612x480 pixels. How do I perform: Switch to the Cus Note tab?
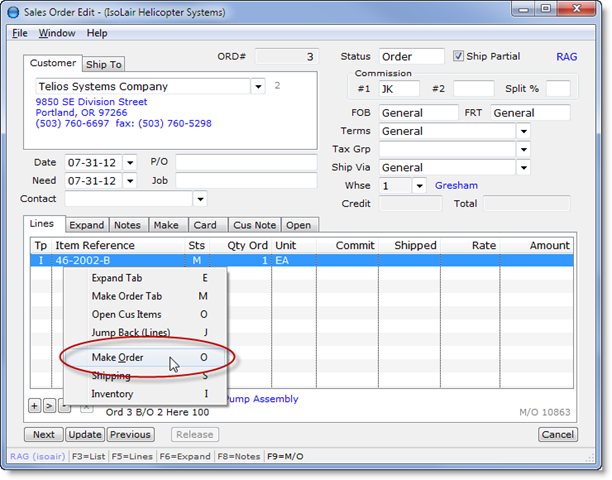click(x=253, y=225)
